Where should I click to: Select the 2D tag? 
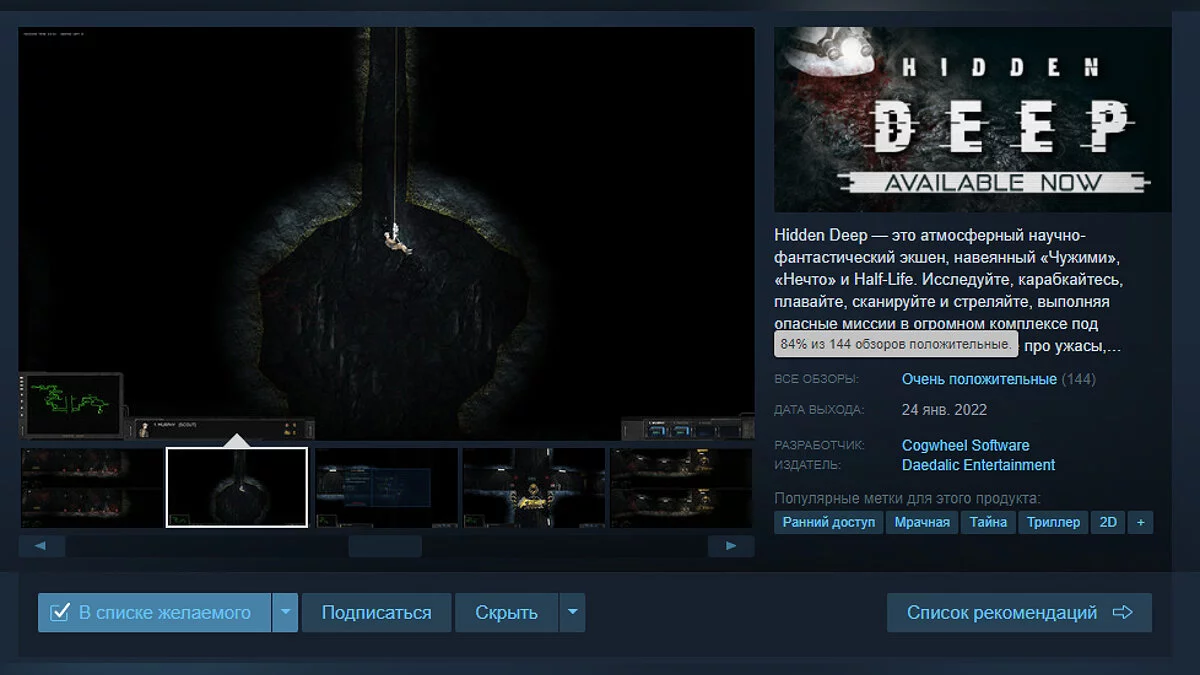coord(1108,522)
